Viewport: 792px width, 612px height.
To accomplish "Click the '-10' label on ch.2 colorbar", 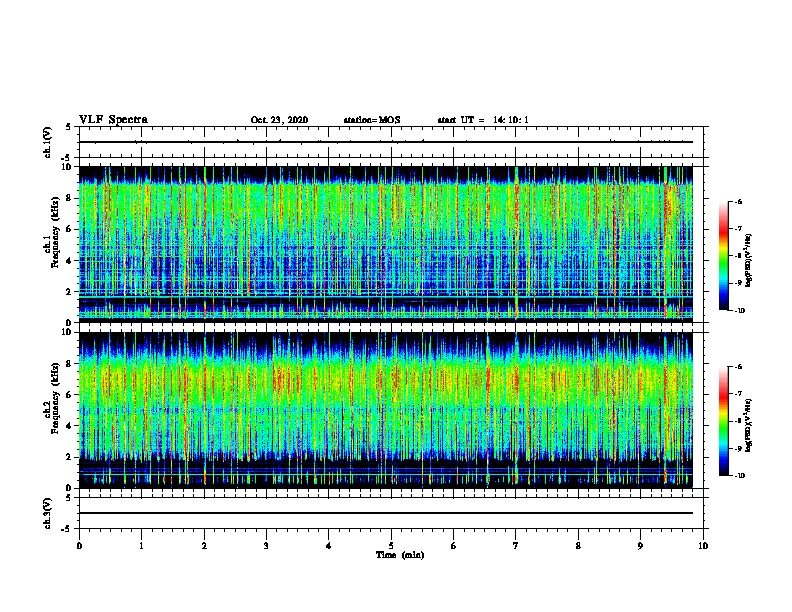I will pos(739,476).
